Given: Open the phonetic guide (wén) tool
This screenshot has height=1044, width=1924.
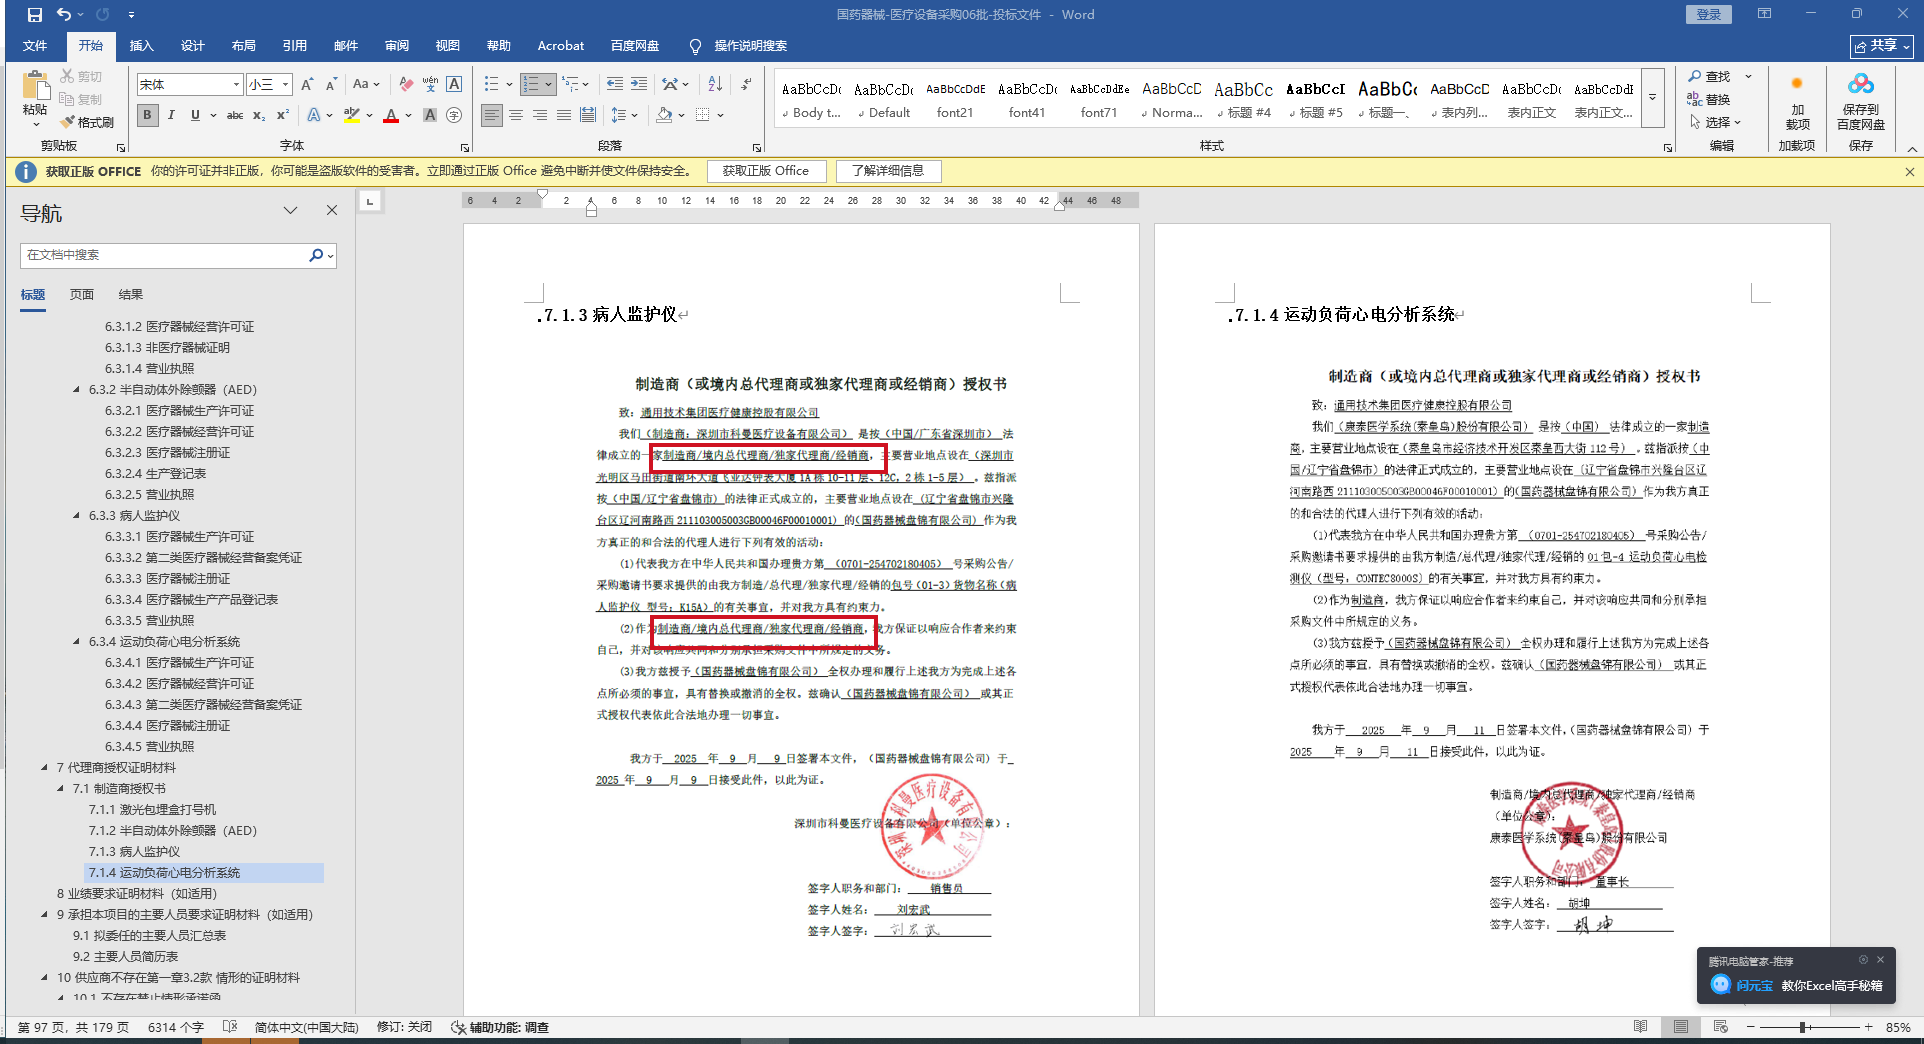Looking at the screenshot, I should (x=430, y=85).
